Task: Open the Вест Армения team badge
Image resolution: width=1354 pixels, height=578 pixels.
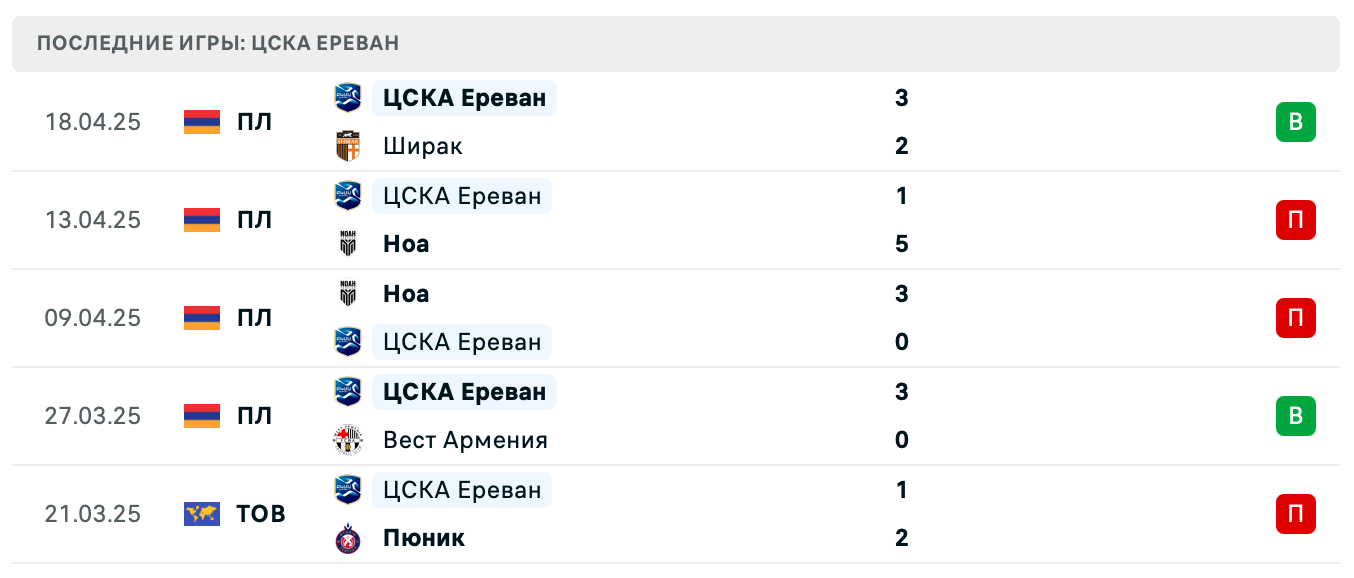Action: point(349,440)
